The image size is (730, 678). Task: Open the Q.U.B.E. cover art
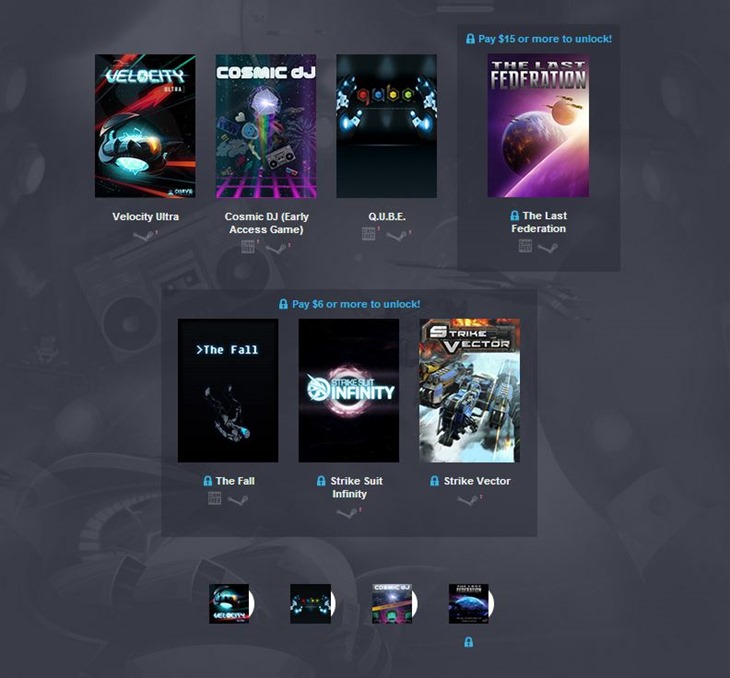click(x=386, y=126)
